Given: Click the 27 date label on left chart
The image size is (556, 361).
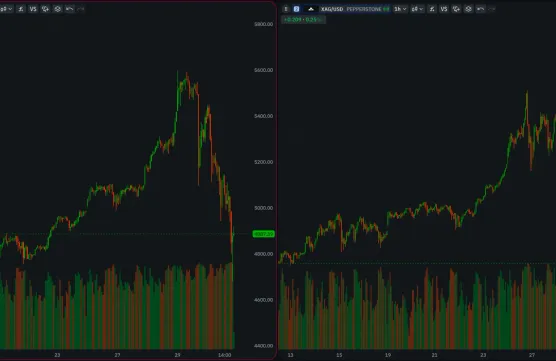Looking at the screenshot, I should click(x=117, y=355).
